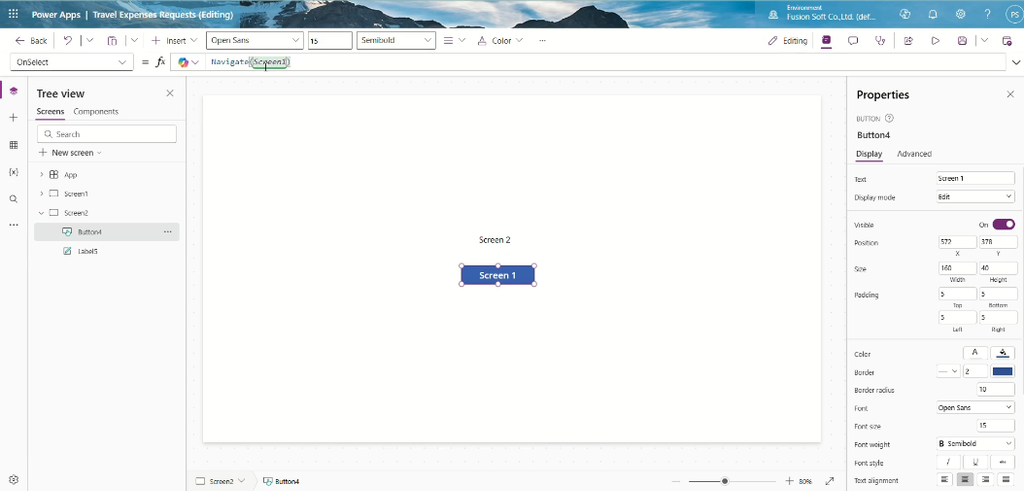
Task: Open the App checker stethoscope icon
Action: tap(880, 40)
